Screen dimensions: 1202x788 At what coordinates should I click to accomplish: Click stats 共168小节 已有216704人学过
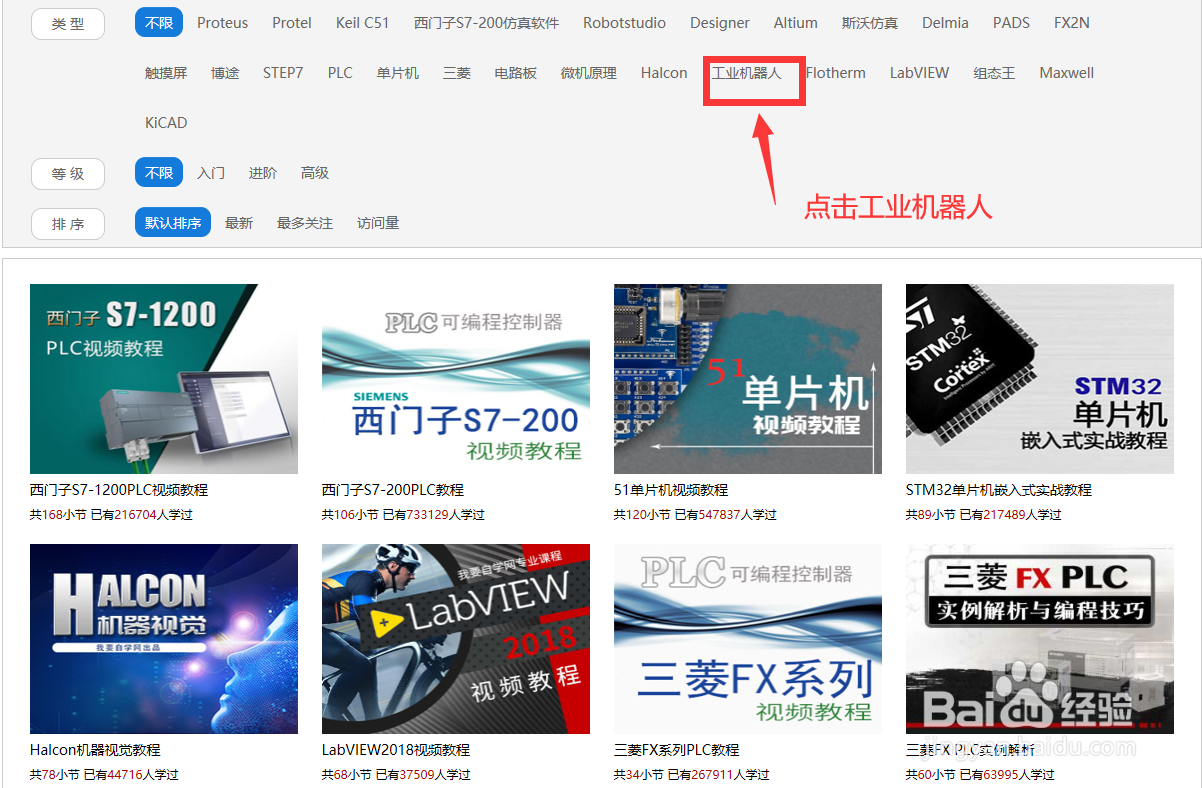111,515
